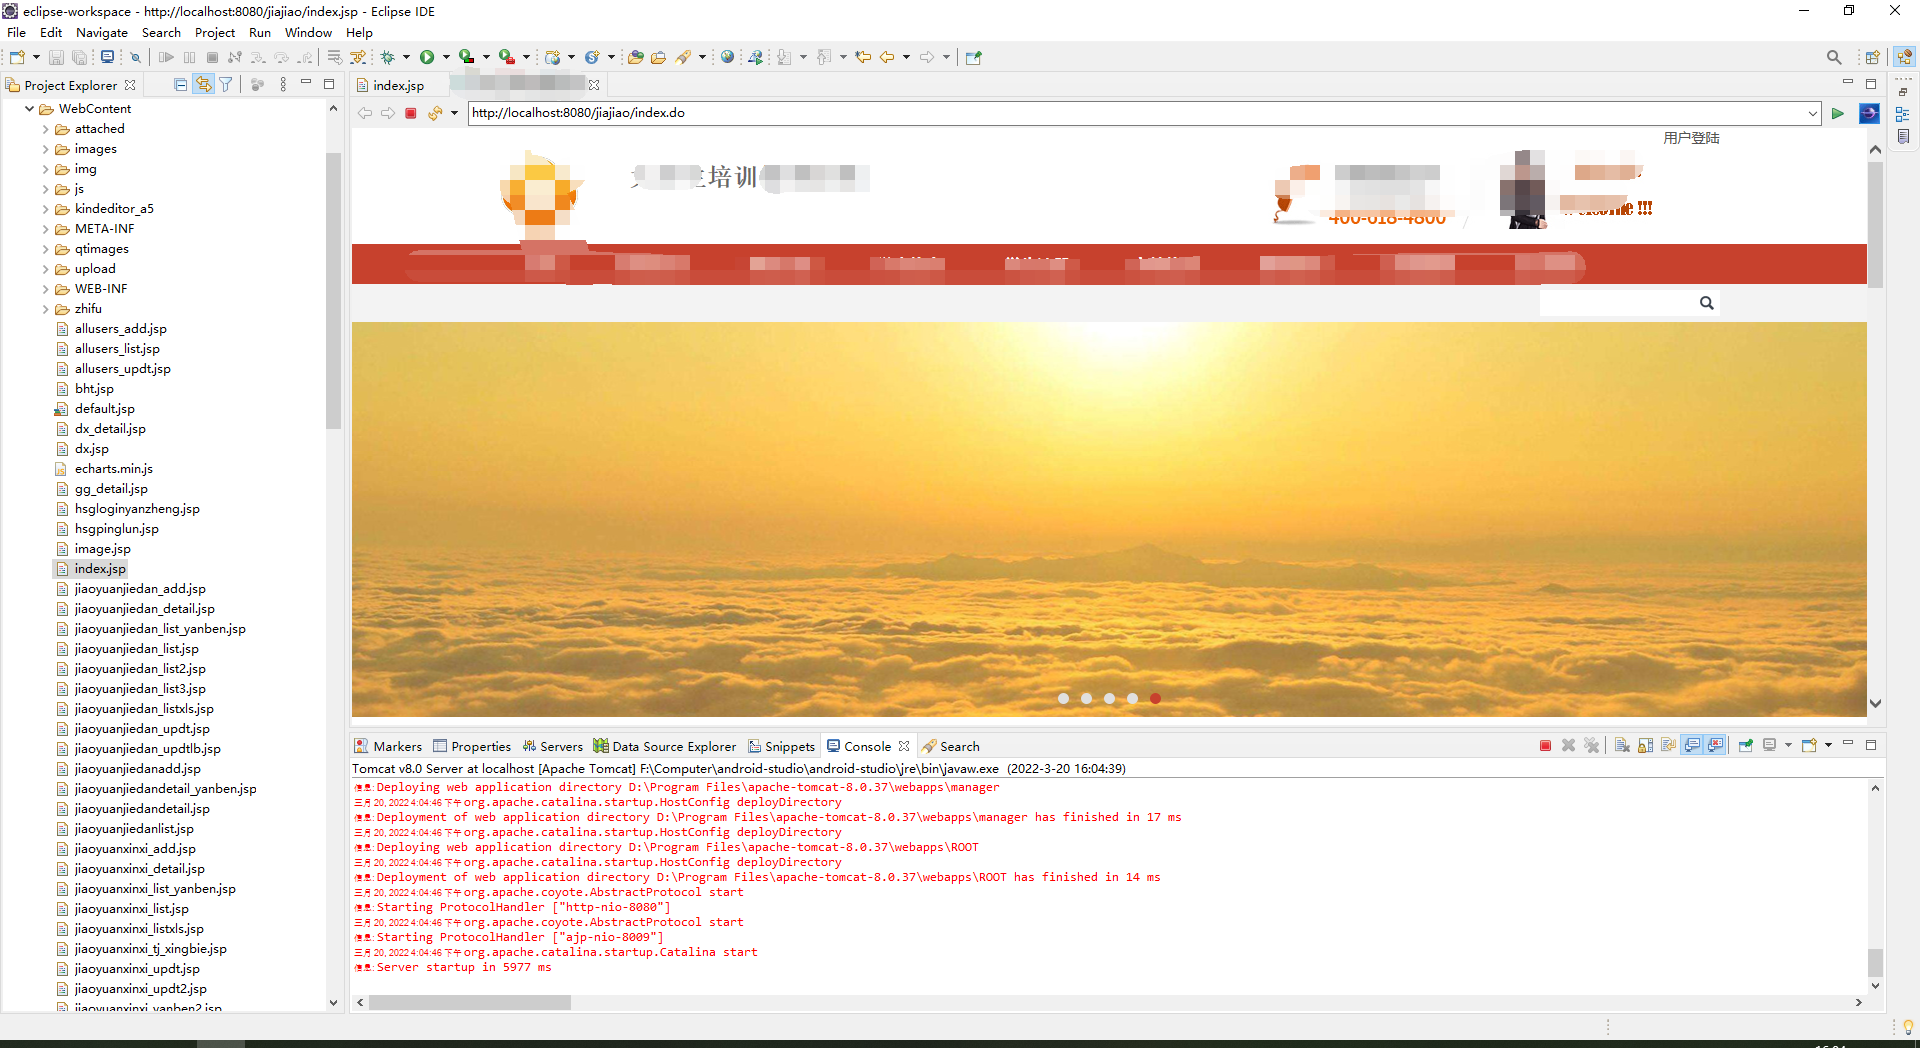Screen dimensions: 1920x1048
Task: Click back navigation arrow in main toolbar
Action: [887, 57]
